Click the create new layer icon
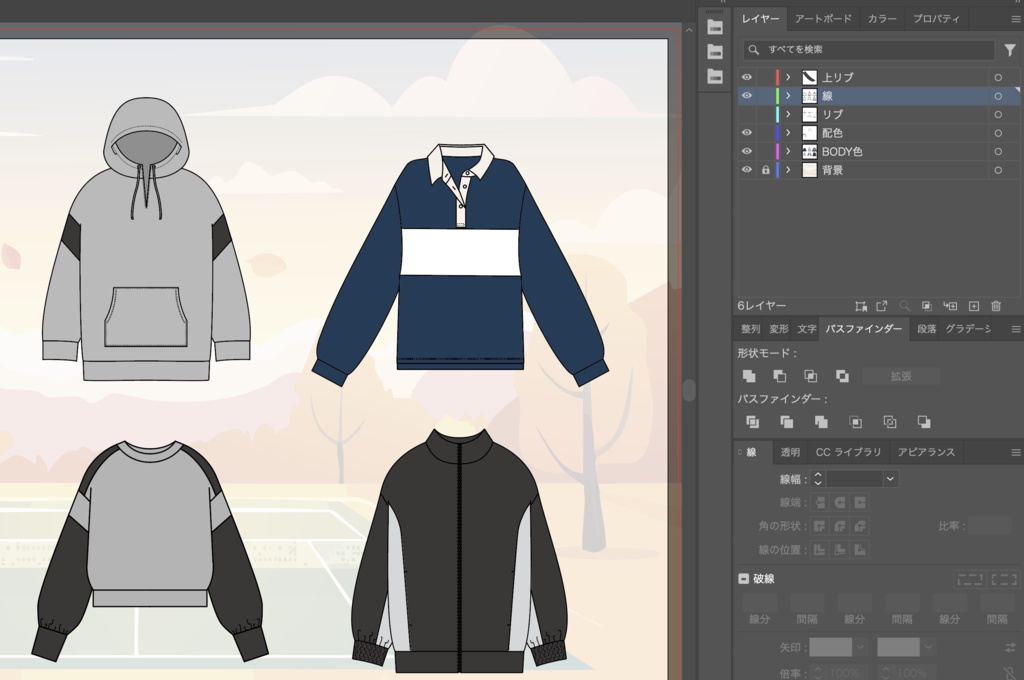This screenshot has width=1024, height=680. (974, 306)
